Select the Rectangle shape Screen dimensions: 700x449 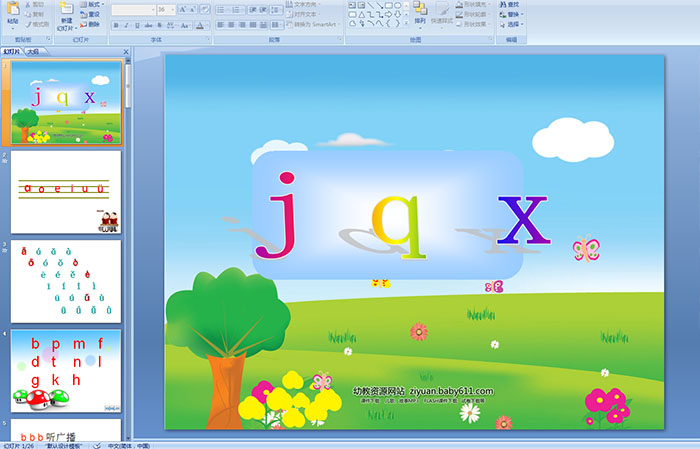pos(388,5)
